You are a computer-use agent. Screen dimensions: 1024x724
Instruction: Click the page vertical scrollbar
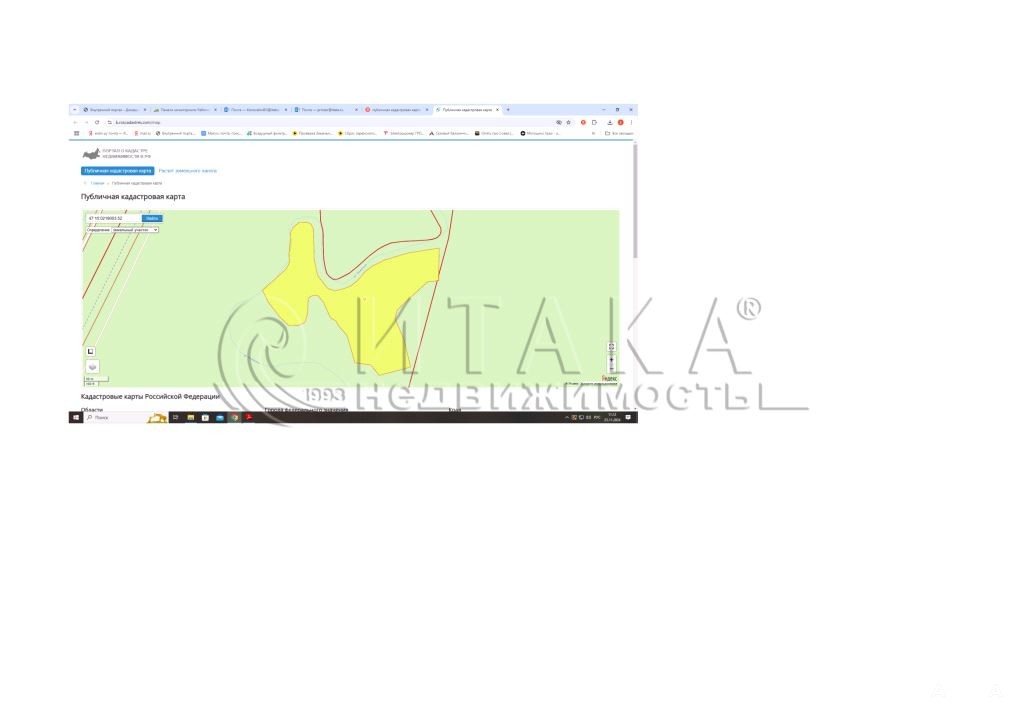(635, 201)
